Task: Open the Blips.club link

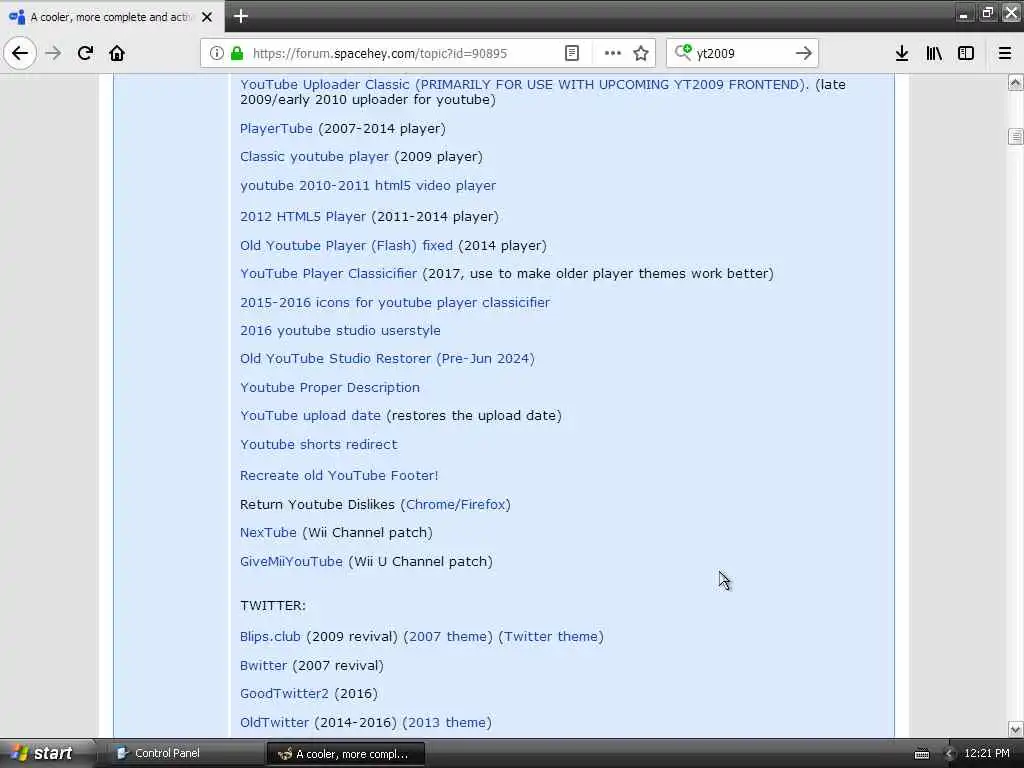Action: click(x=270, y=637)
